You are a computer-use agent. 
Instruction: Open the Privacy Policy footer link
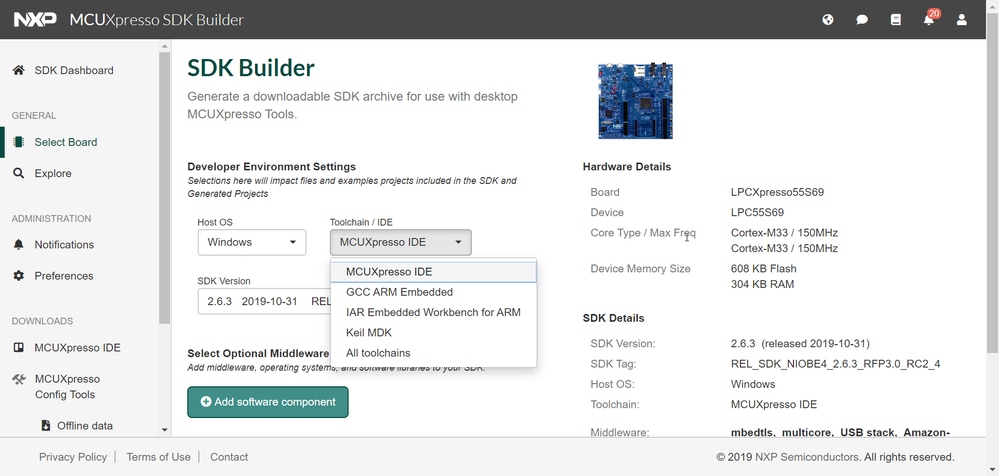(73, 457)
